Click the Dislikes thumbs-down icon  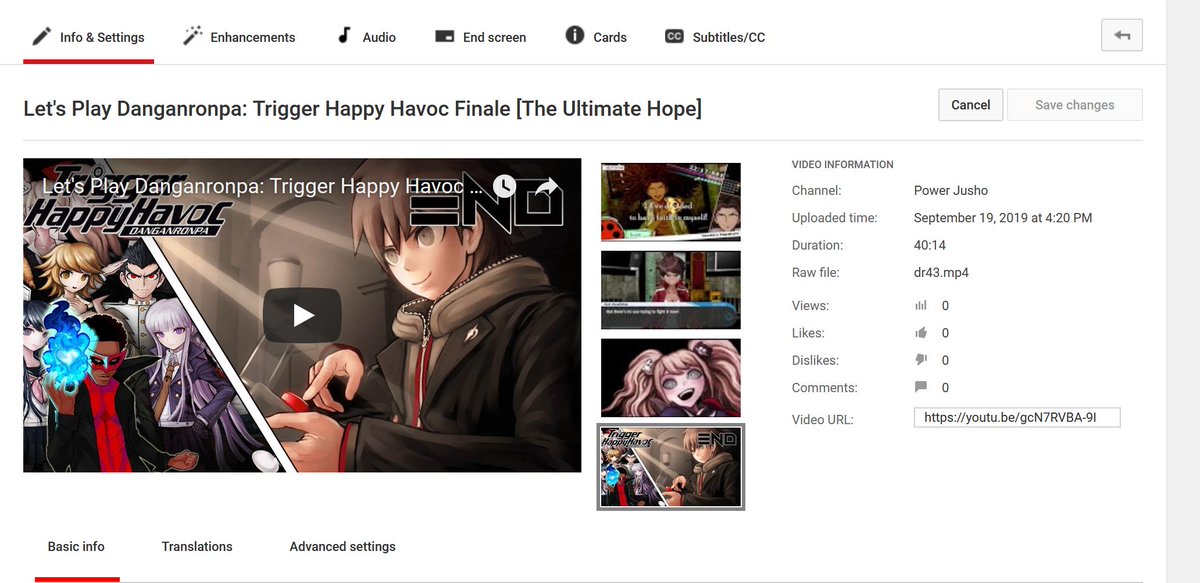click(x=920, y=360)
